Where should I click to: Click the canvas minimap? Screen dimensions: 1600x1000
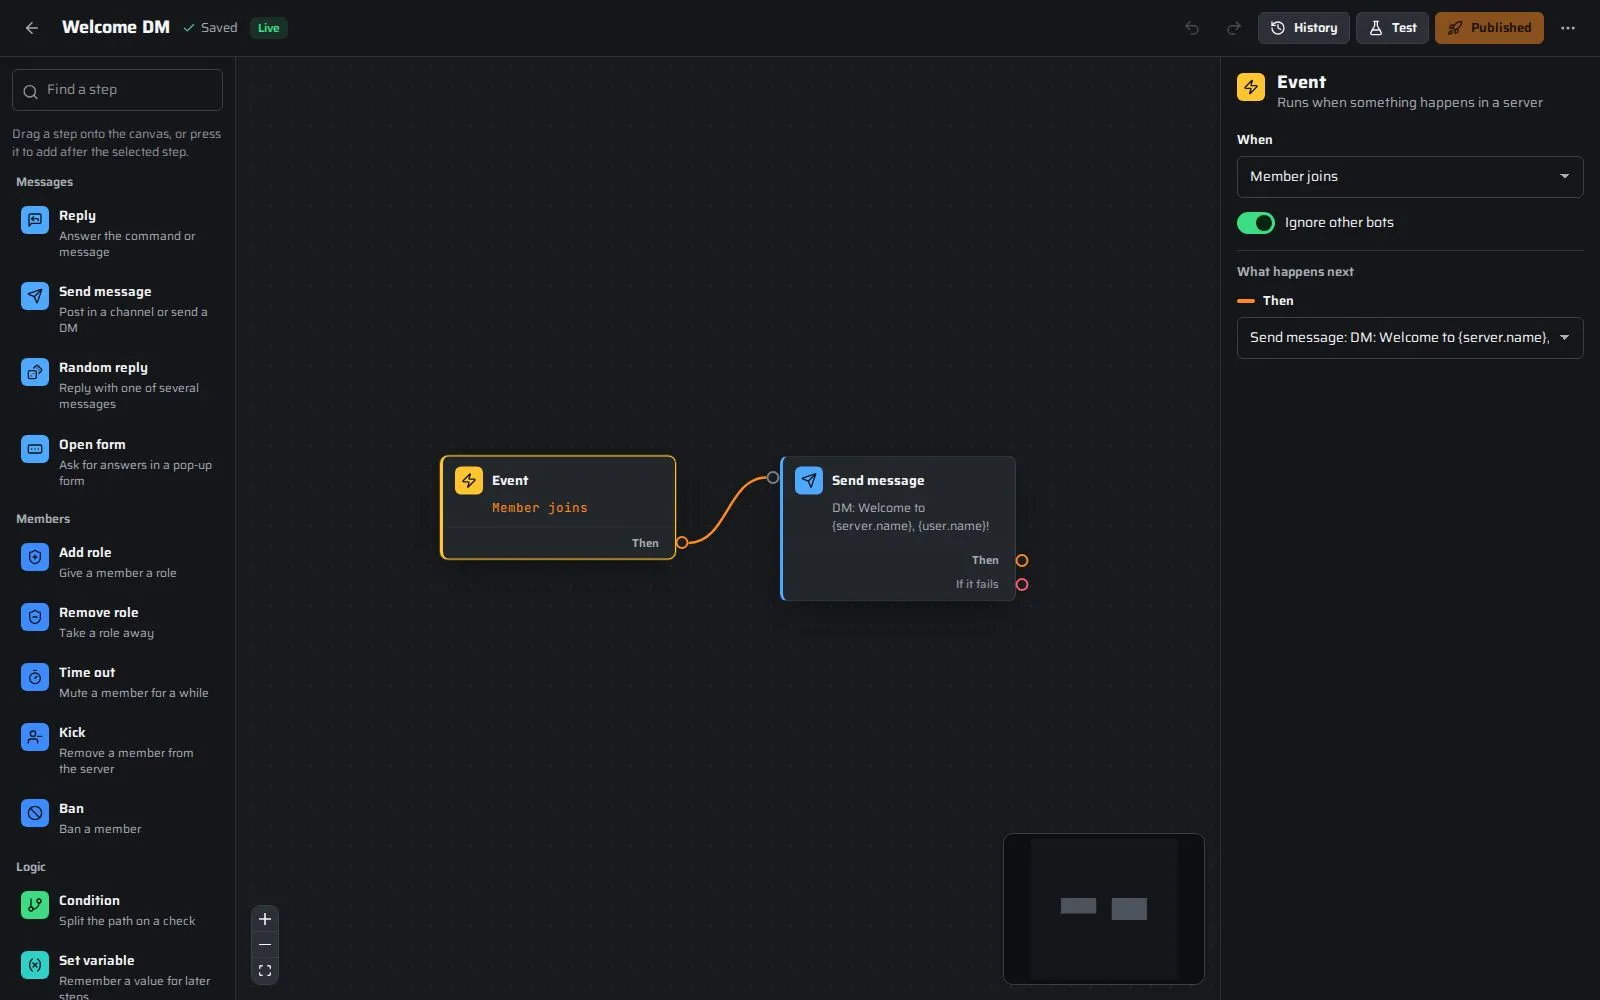pos(1104,909)
